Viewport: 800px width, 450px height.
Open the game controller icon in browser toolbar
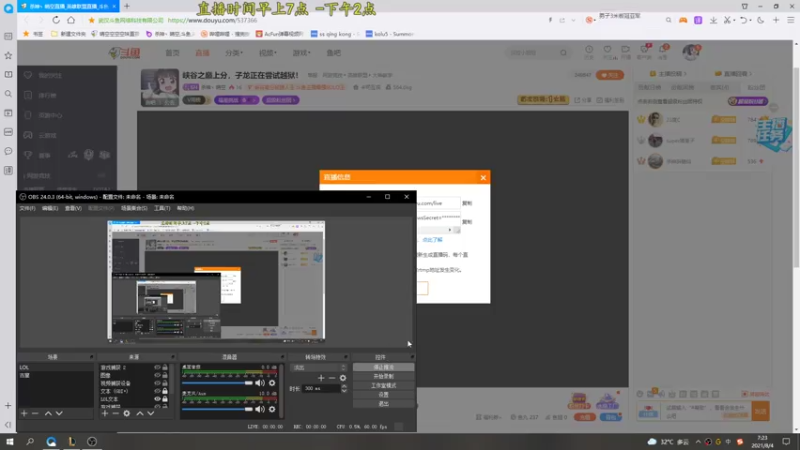pyautogui.click(x=683, y=20)
